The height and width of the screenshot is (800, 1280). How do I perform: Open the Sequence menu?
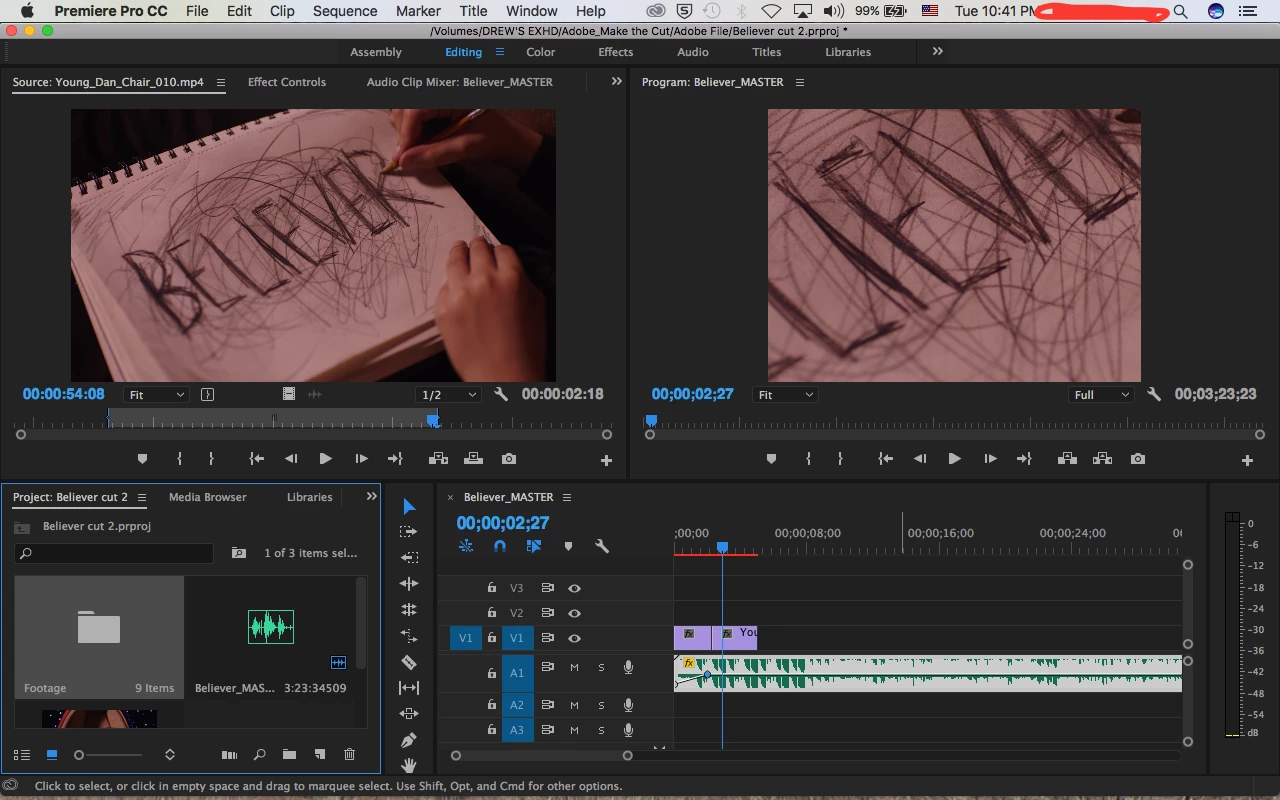(345, 11)
